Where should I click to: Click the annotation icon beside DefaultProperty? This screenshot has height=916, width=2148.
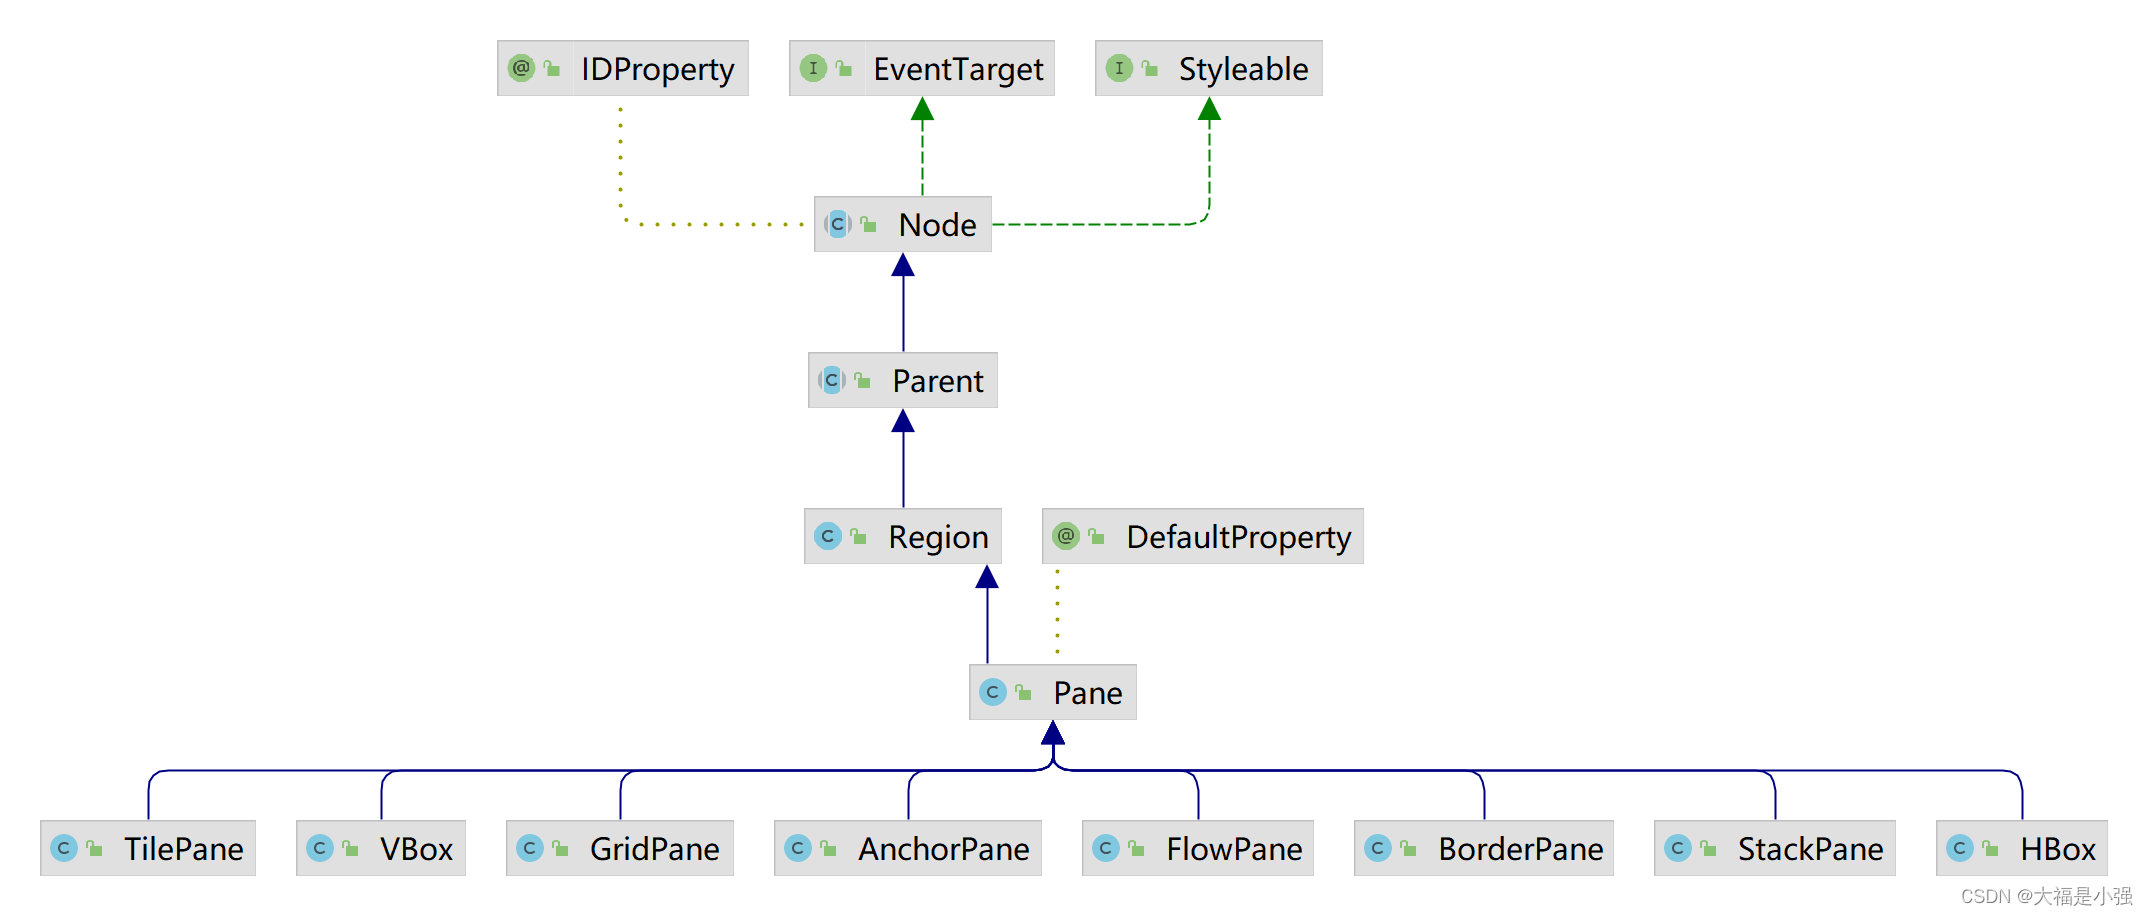pyautogui.click(x=1066, y=536)
